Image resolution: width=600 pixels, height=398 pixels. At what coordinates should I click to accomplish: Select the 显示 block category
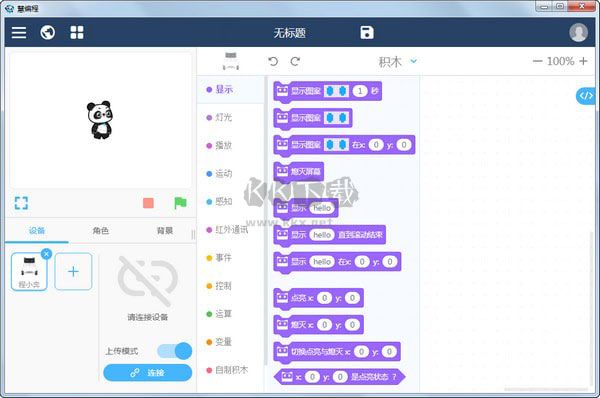(230, 90)
